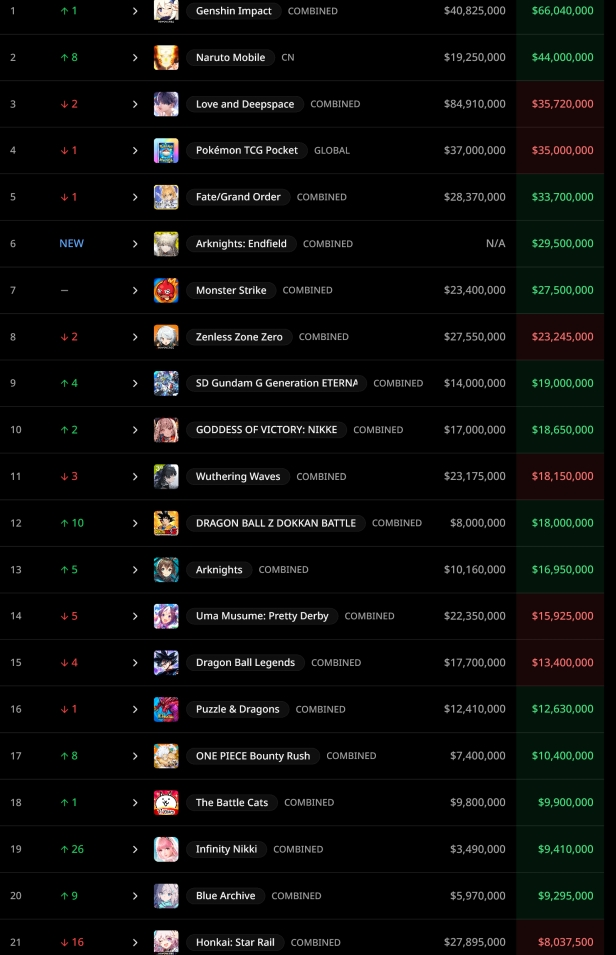This screenshot has height=955, width=616.
Task: Click the $9,410,000 revenue value
Action: tap(565, 849)
